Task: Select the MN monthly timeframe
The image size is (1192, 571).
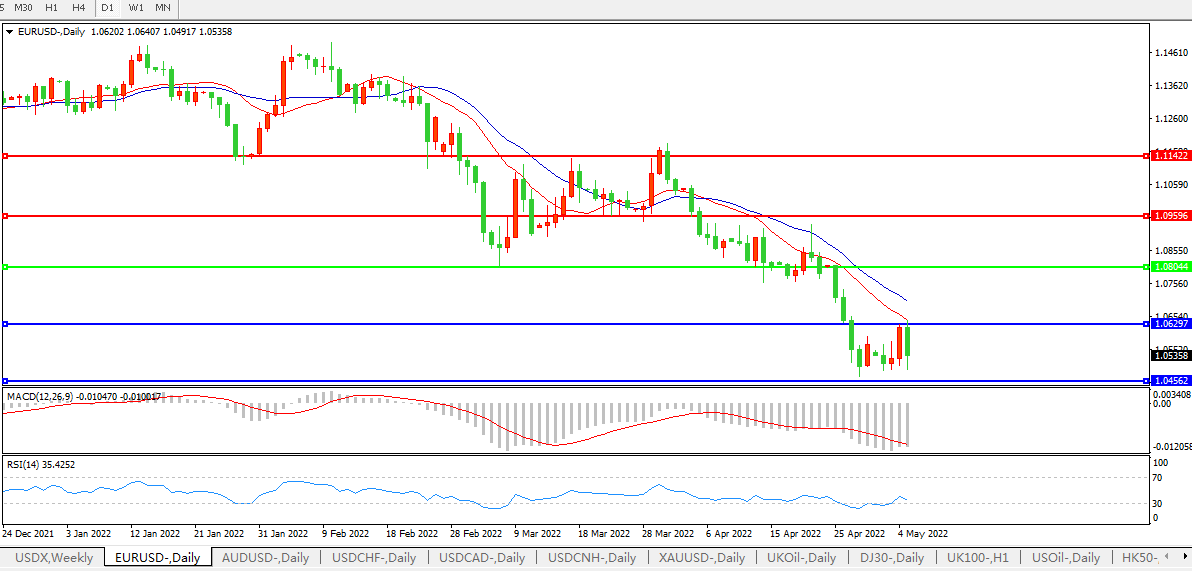Action: (162, 8)
